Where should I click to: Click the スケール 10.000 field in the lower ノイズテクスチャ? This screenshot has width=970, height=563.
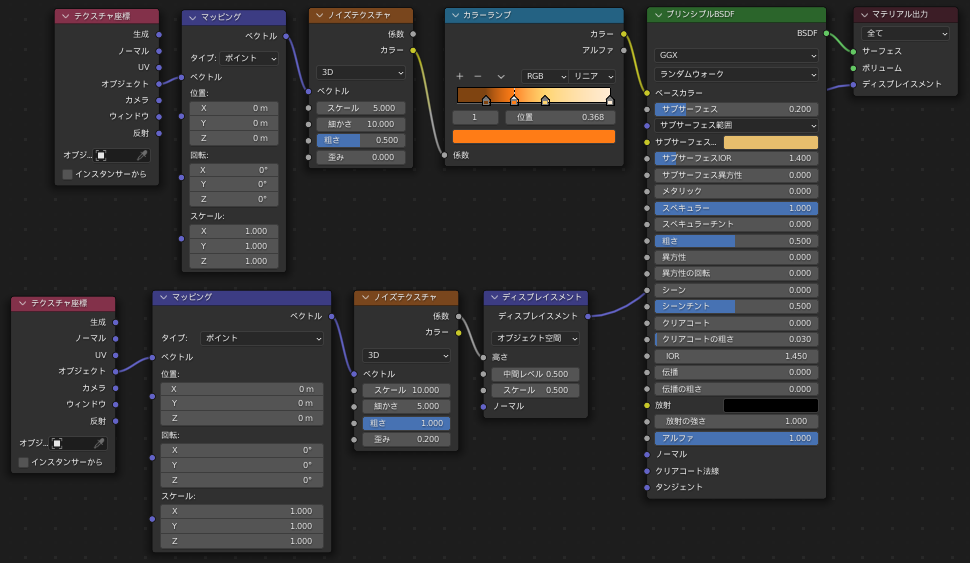(406, 390)
